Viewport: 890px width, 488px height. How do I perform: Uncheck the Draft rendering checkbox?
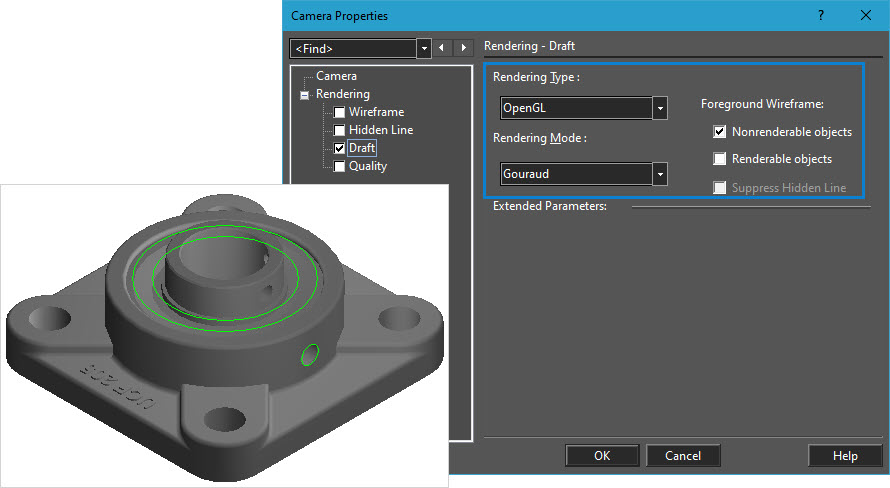coord(340,149)
